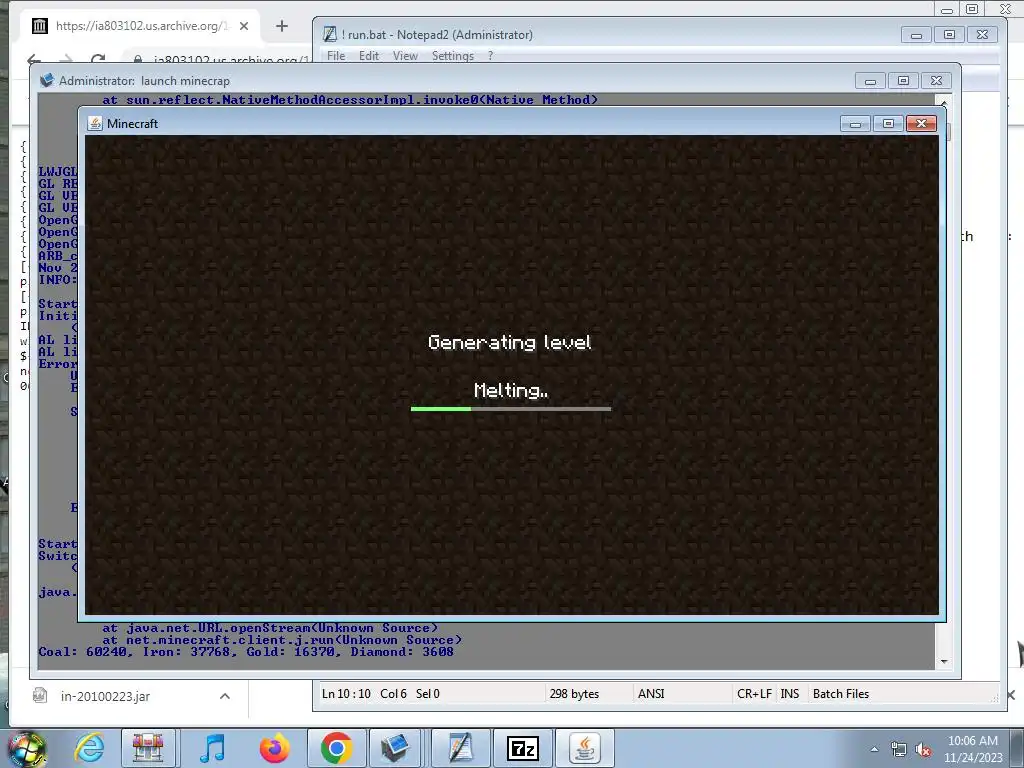1024x768 pixels.
Task: Open the network tray icon
Action: tap(899, 750)
